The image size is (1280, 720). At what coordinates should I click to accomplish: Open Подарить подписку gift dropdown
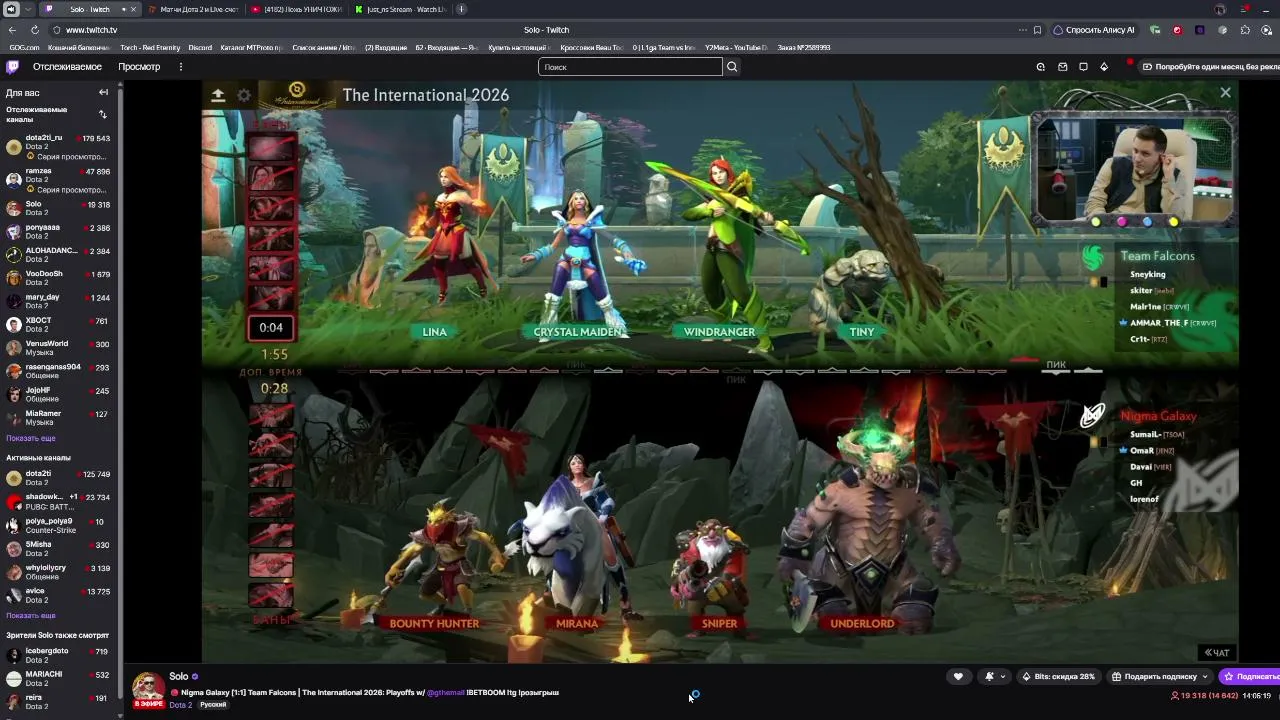[x=1159, y=677]
